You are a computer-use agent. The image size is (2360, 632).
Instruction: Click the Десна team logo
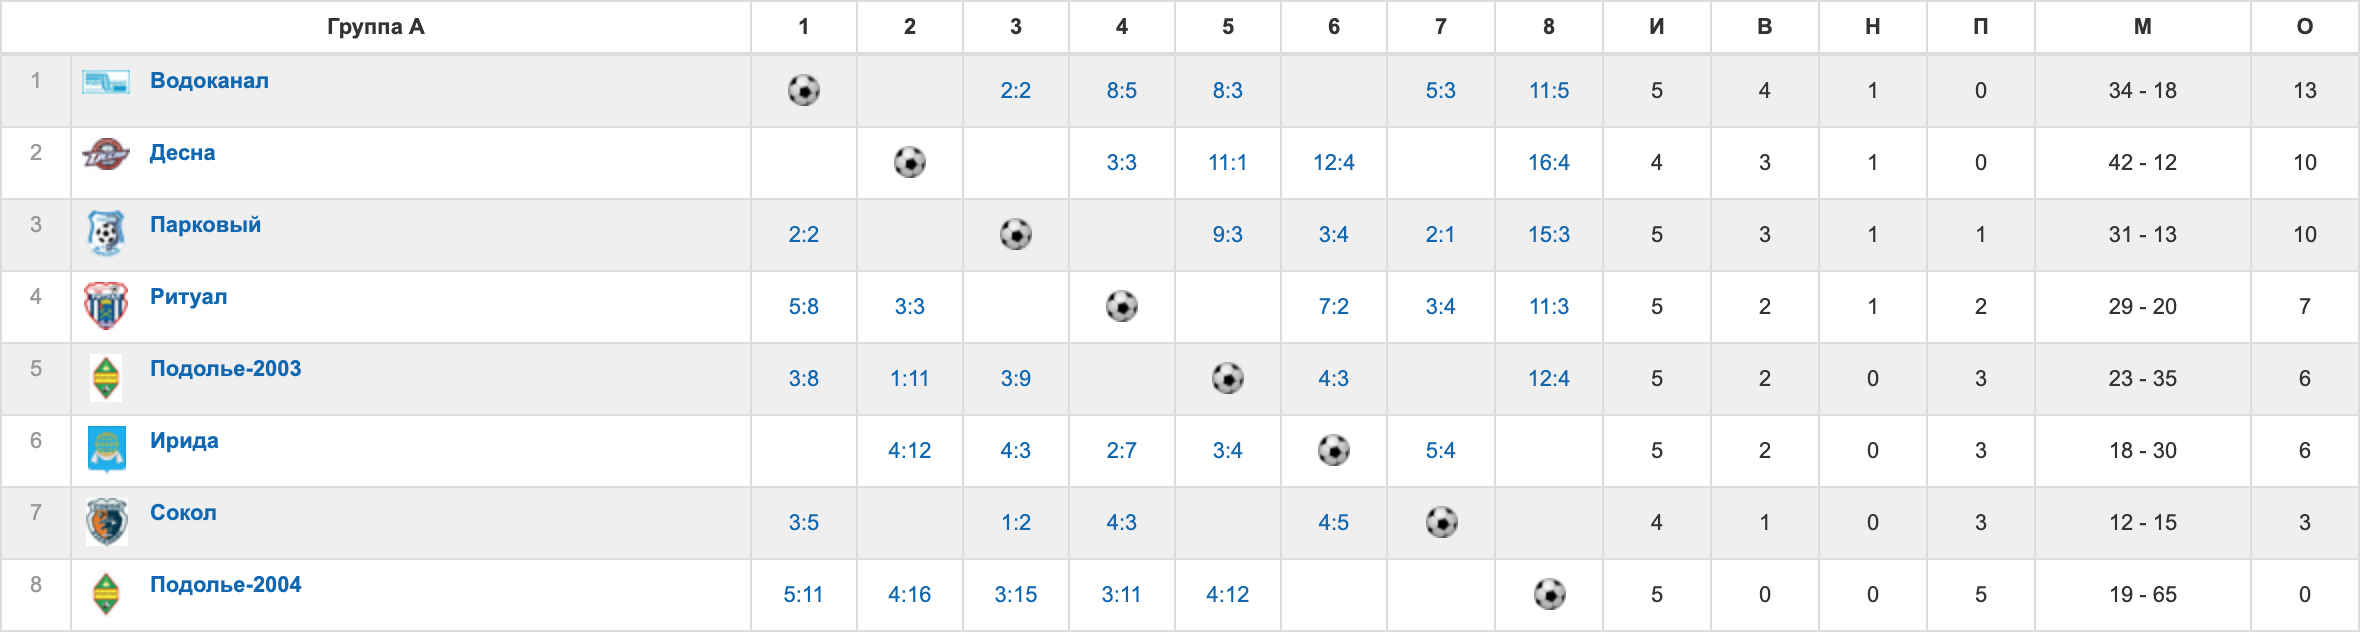[106, 154]
